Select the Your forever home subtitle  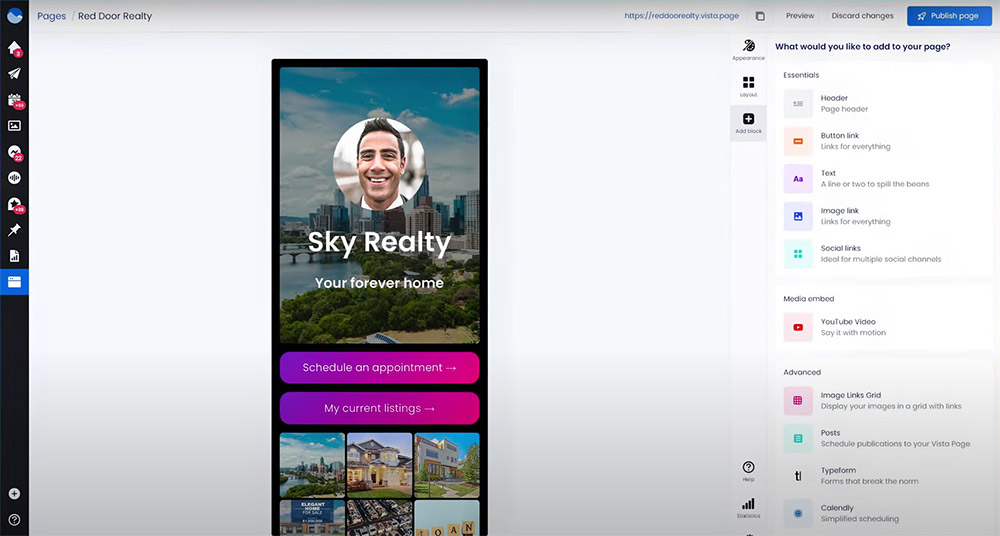[379, 283]
